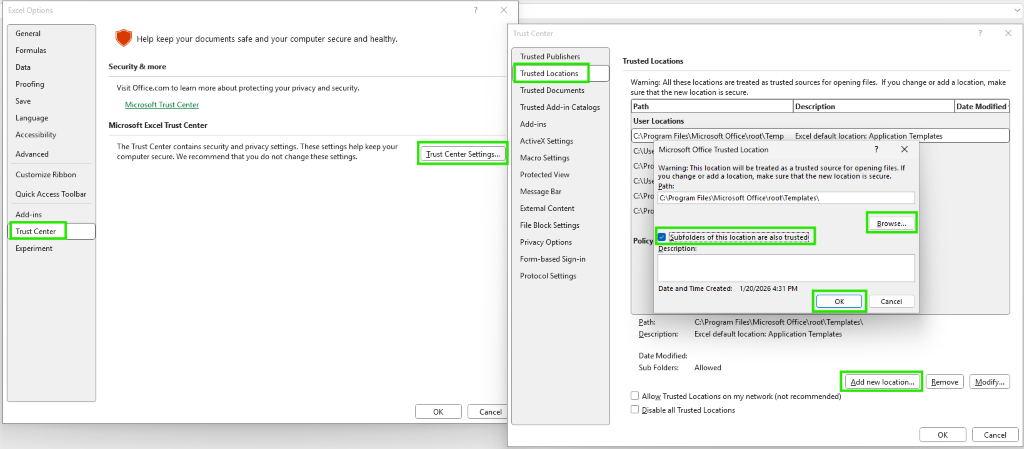
Task: Open Trusted Add-in Catalogs section
Action: point(560,108)
